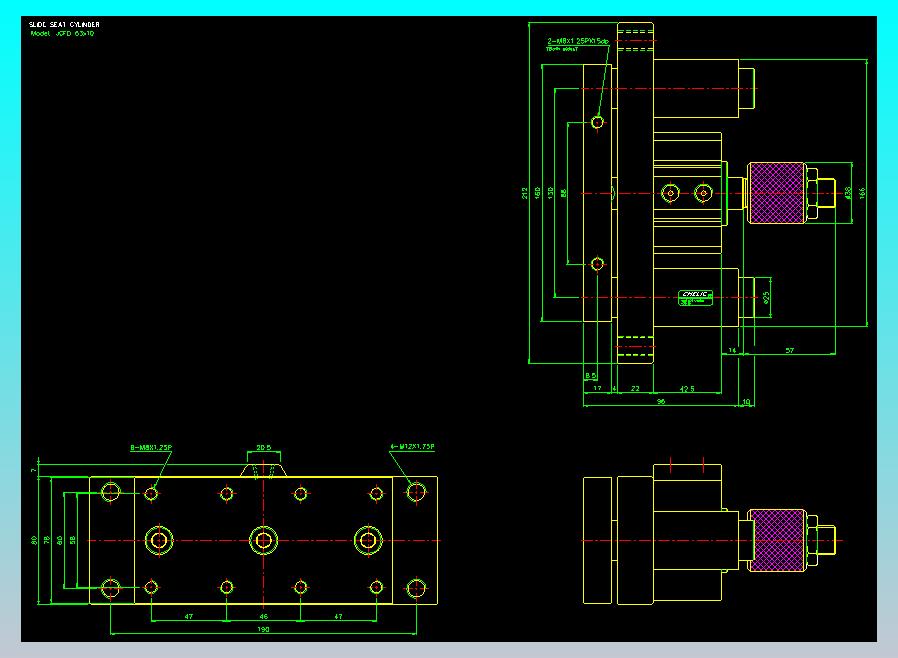Pick the 190 overall width dimension
The height and width of the screenshot is (658, 898).
coord(263,629)
